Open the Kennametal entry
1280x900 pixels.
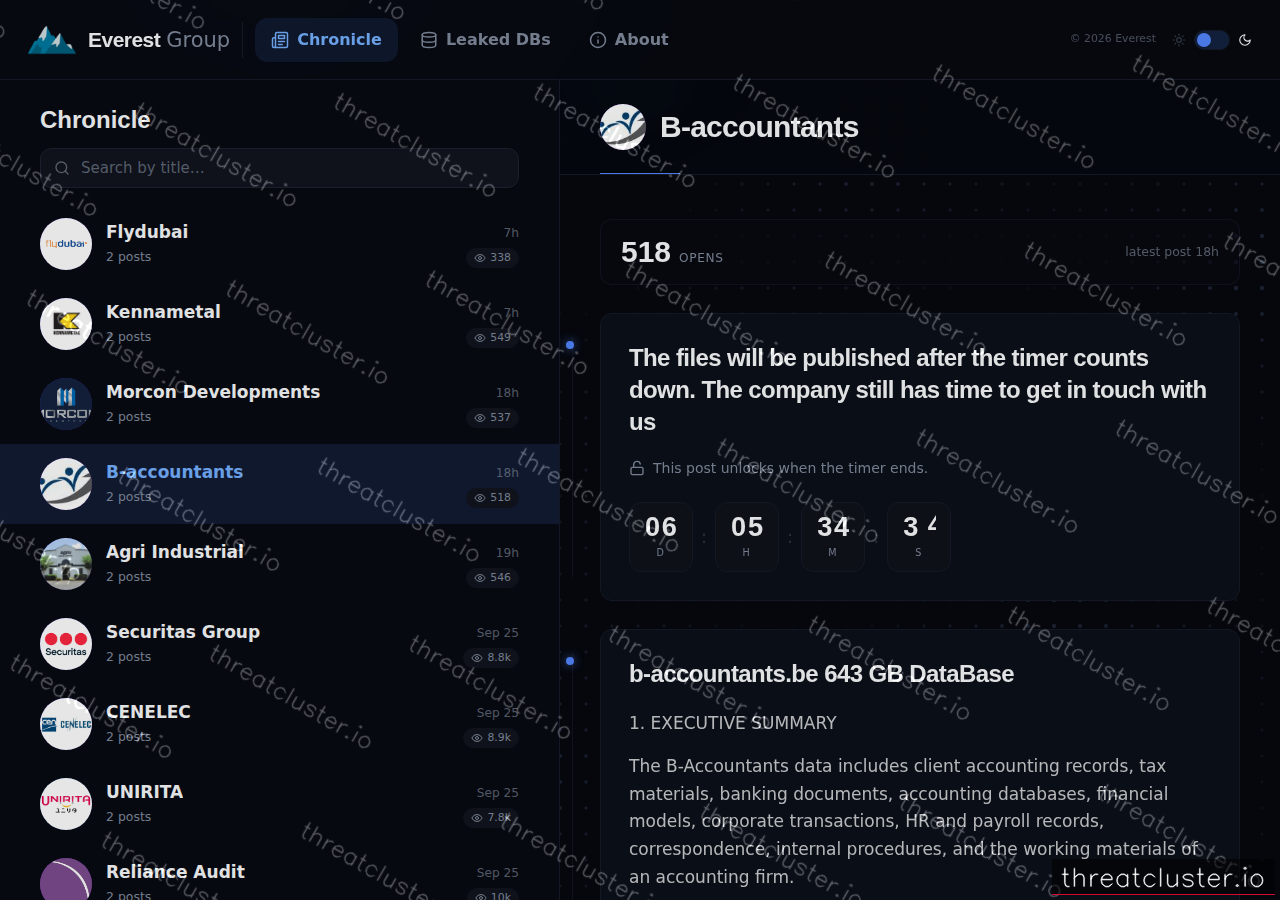click(279, 324)
